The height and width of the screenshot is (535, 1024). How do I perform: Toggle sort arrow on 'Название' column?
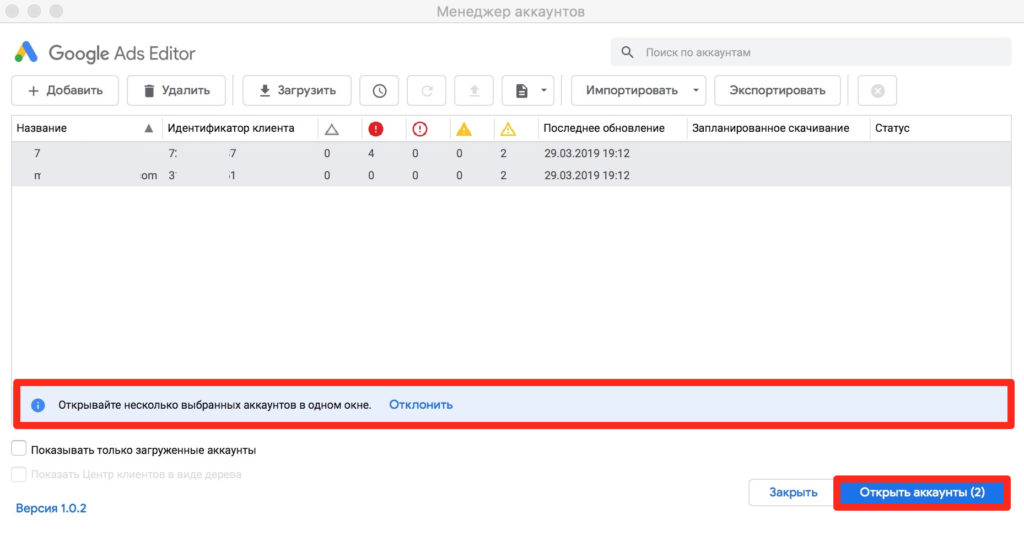[149, 128]
